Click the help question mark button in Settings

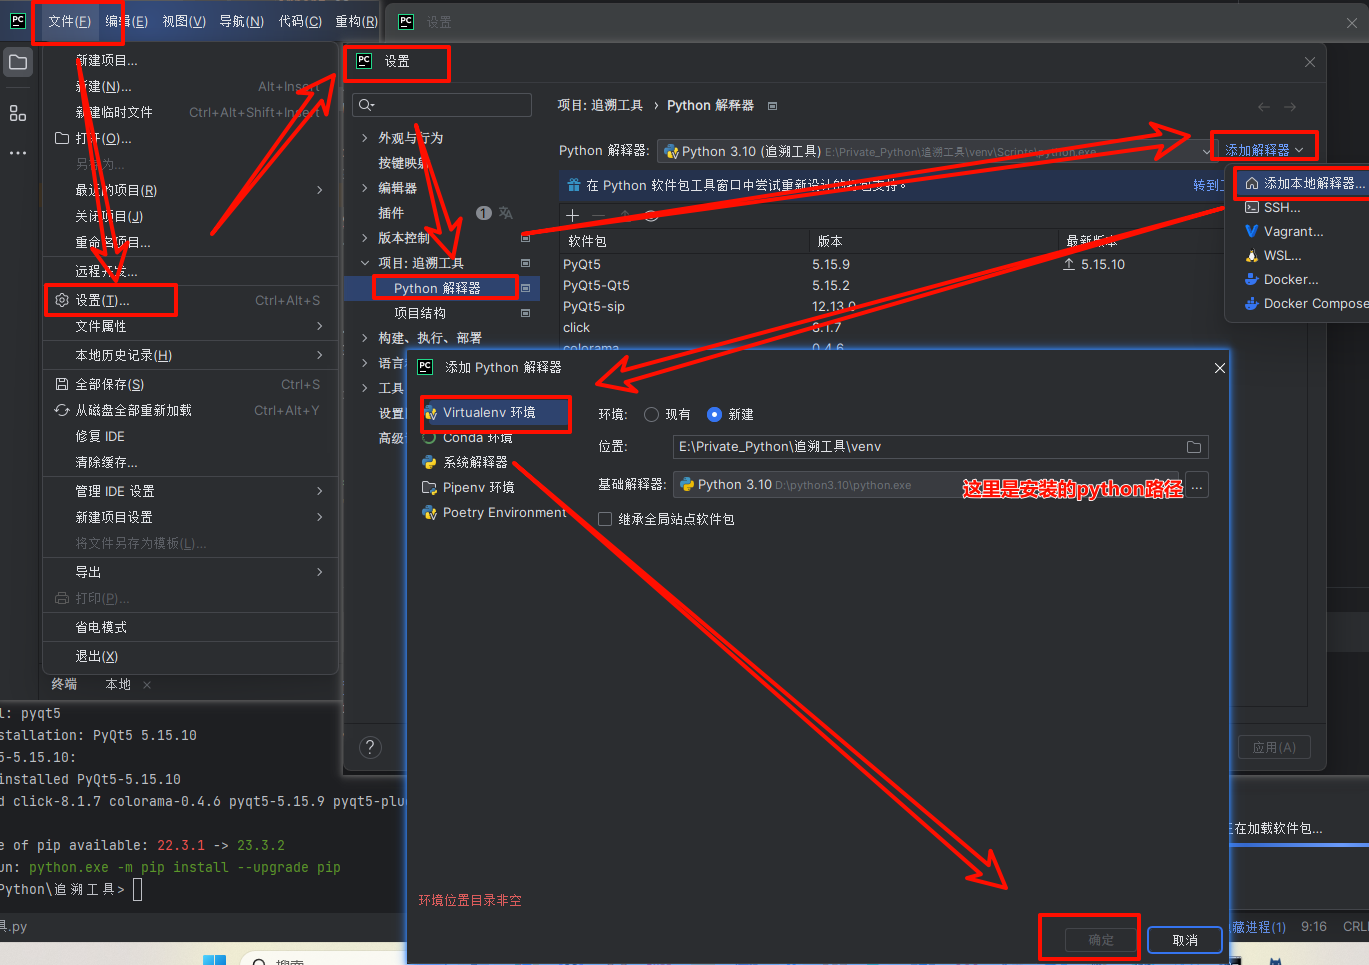coord(370,747)
